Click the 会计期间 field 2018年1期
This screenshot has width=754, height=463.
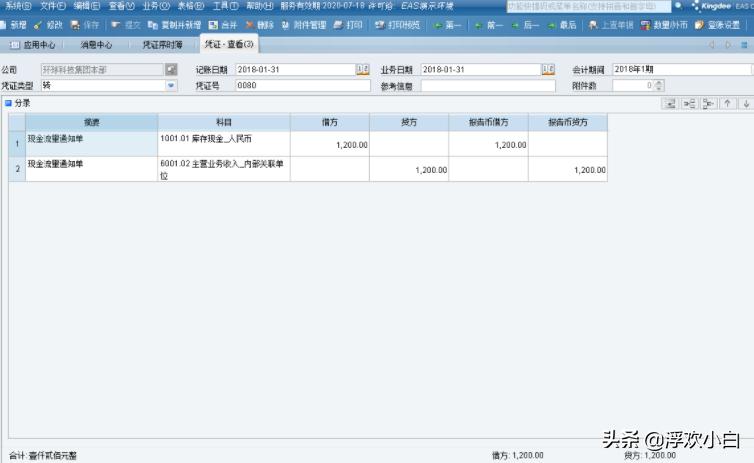[x=682, y=69]
